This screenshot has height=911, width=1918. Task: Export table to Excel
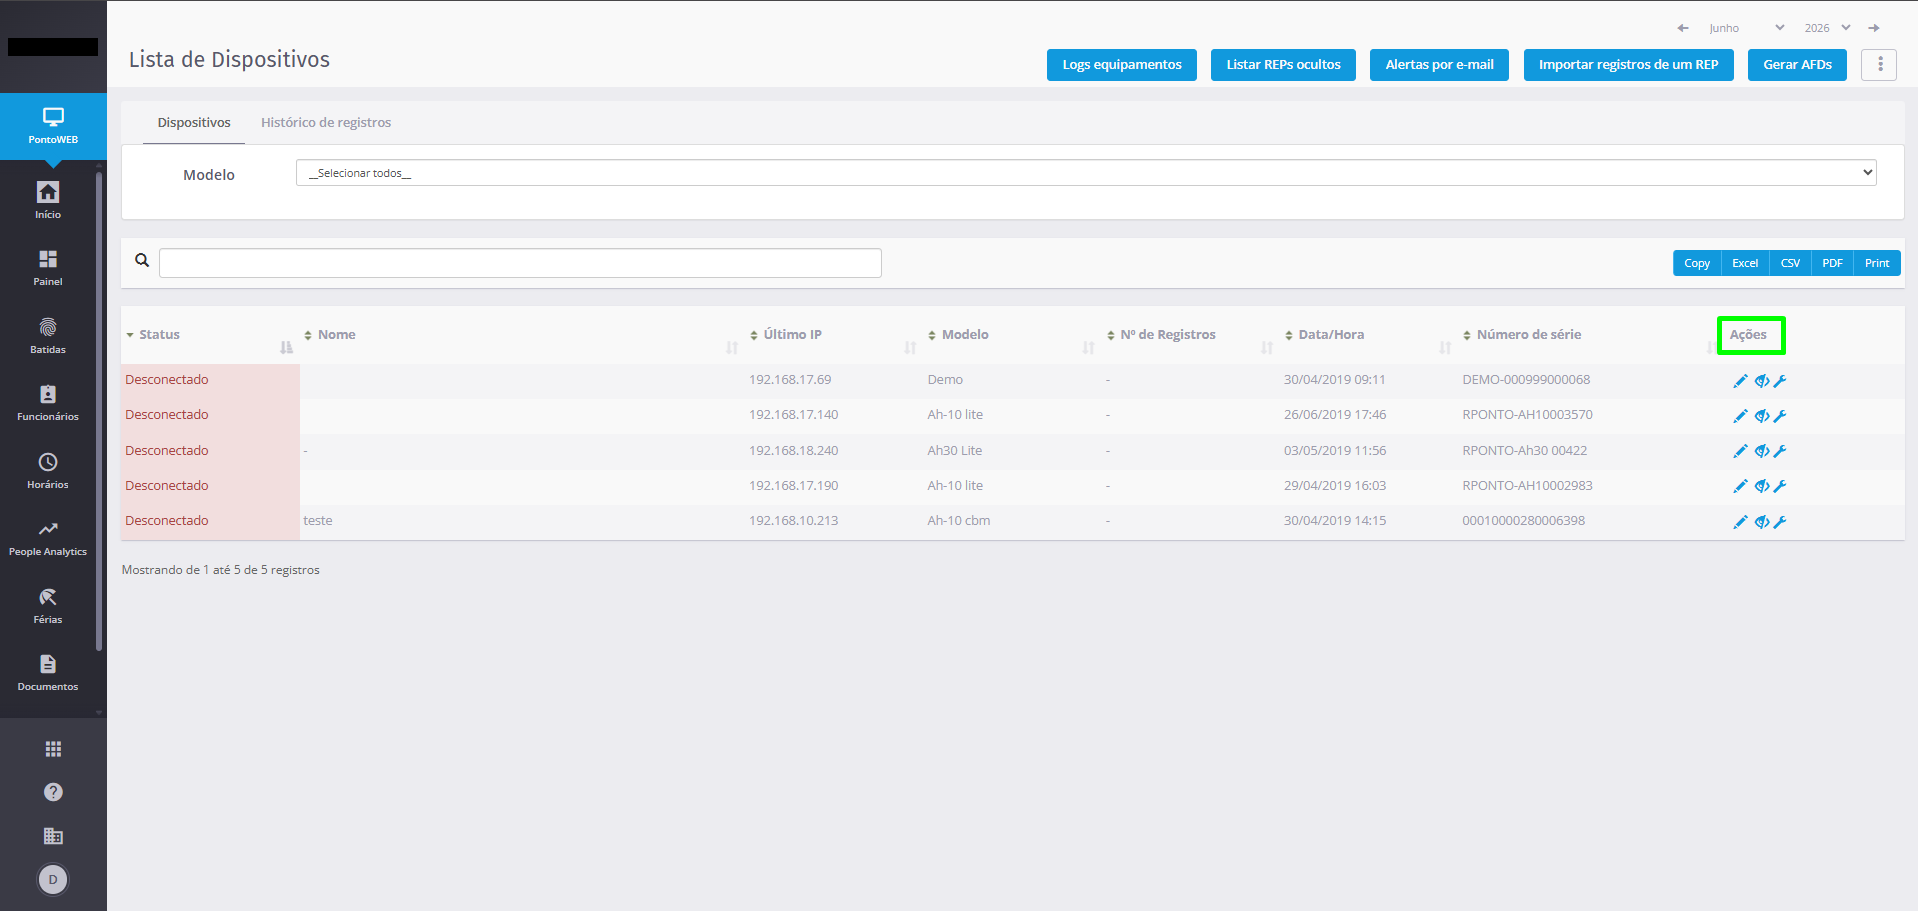click(1745, 263)
